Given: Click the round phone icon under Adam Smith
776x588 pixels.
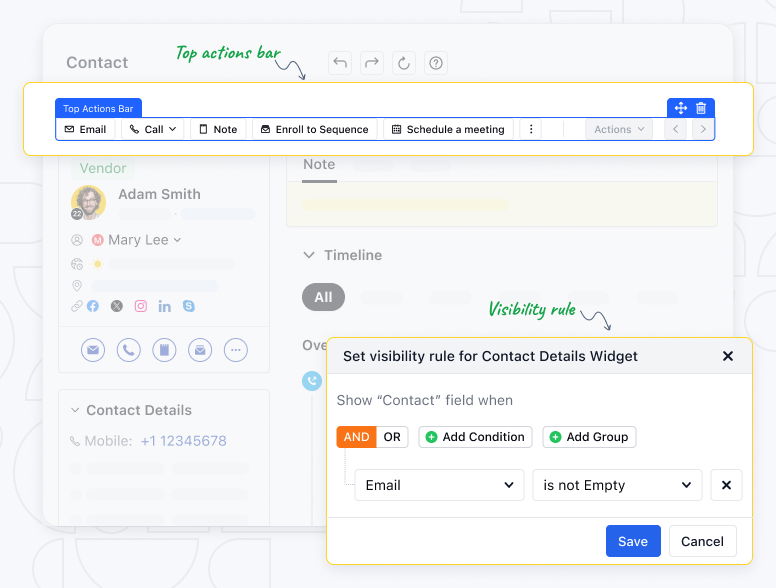Looking at the screenshot, I should coord(129,350).
